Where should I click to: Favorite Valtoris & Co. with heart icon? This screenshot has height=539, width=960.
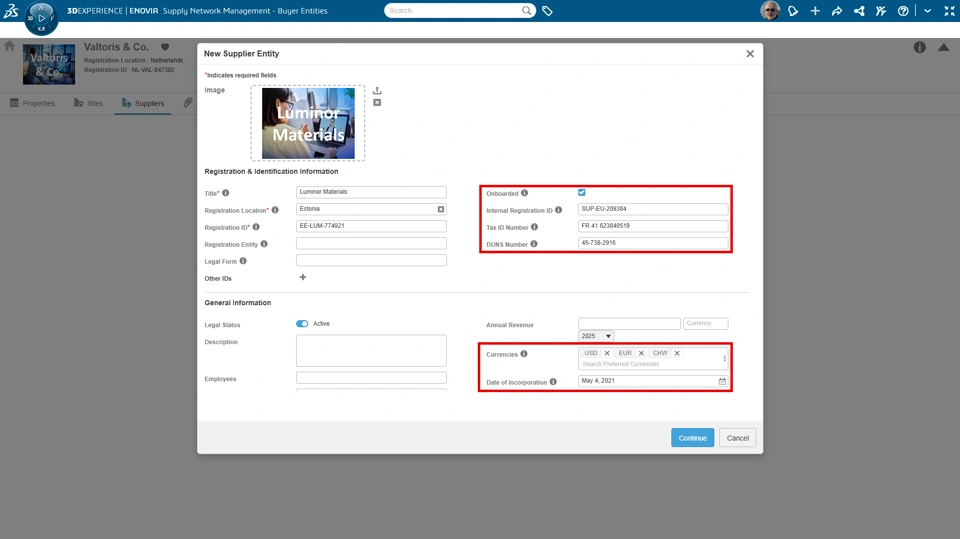165,47
